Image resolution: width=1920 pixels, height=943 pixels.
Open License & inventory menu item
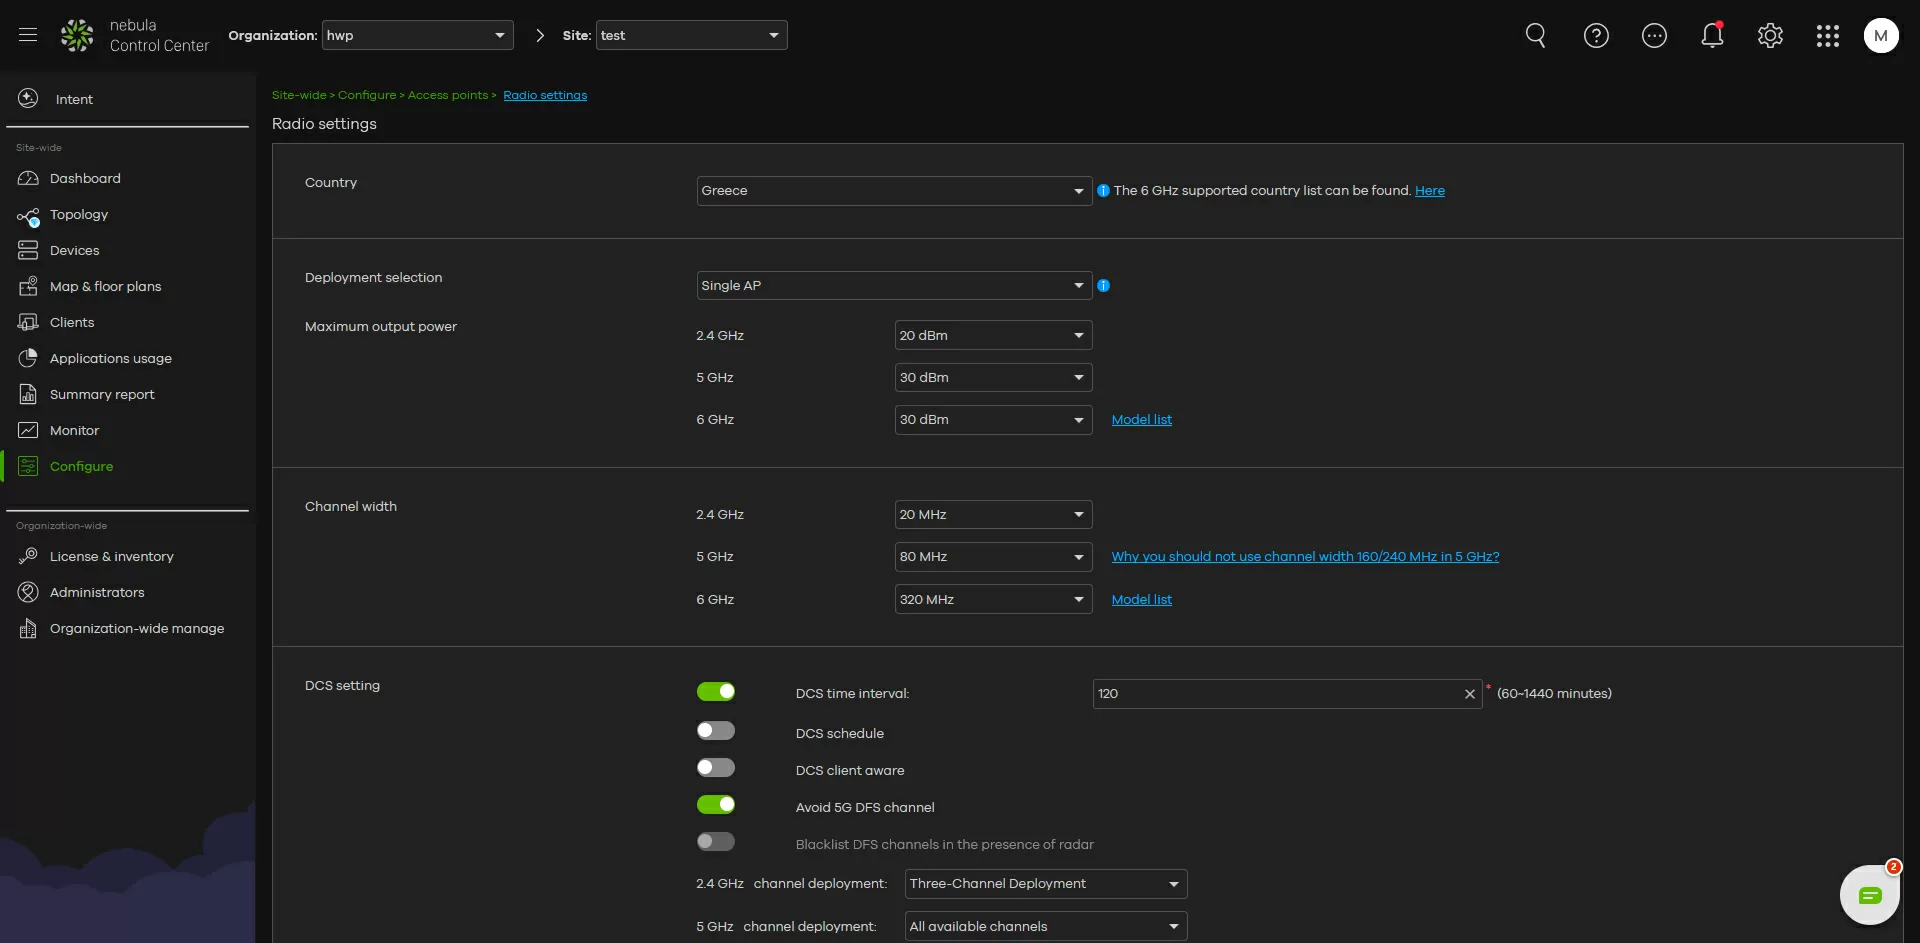pos(111,557)
